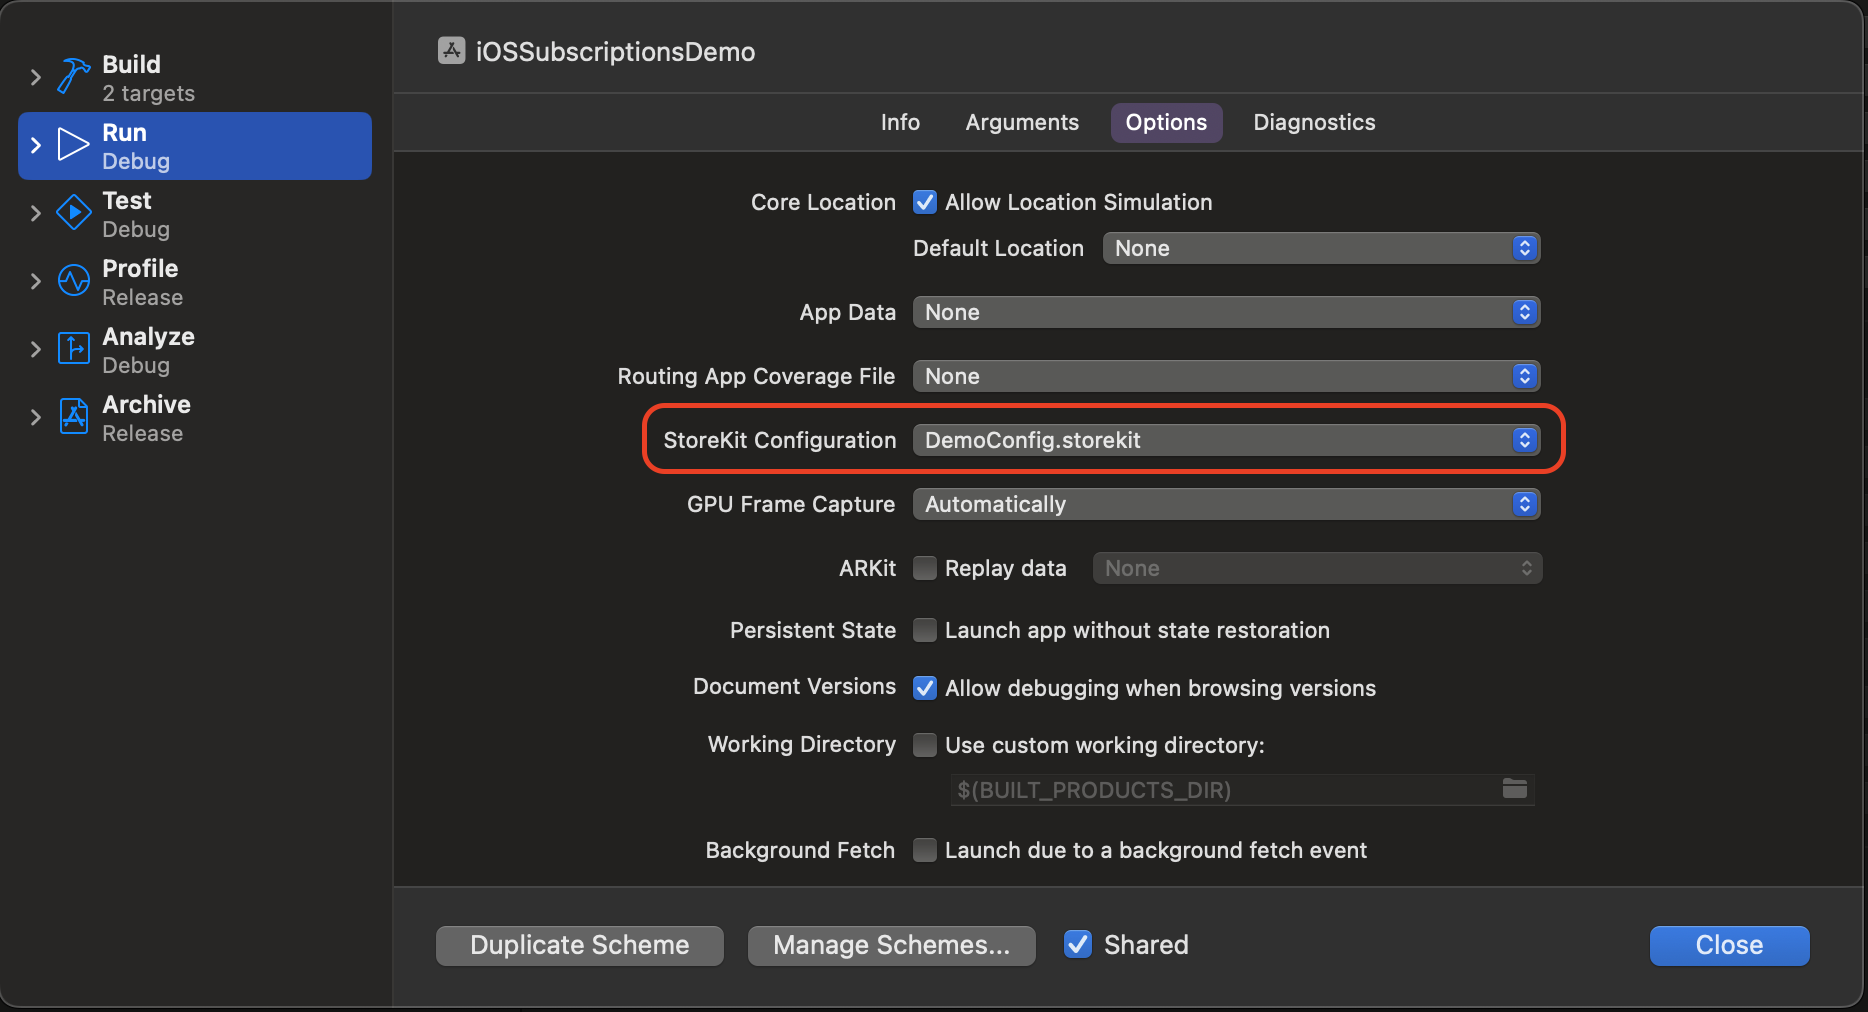Click the Profile waveform icon
The height and width of the screenshot is (1012, 1868).
click(73, 281)
